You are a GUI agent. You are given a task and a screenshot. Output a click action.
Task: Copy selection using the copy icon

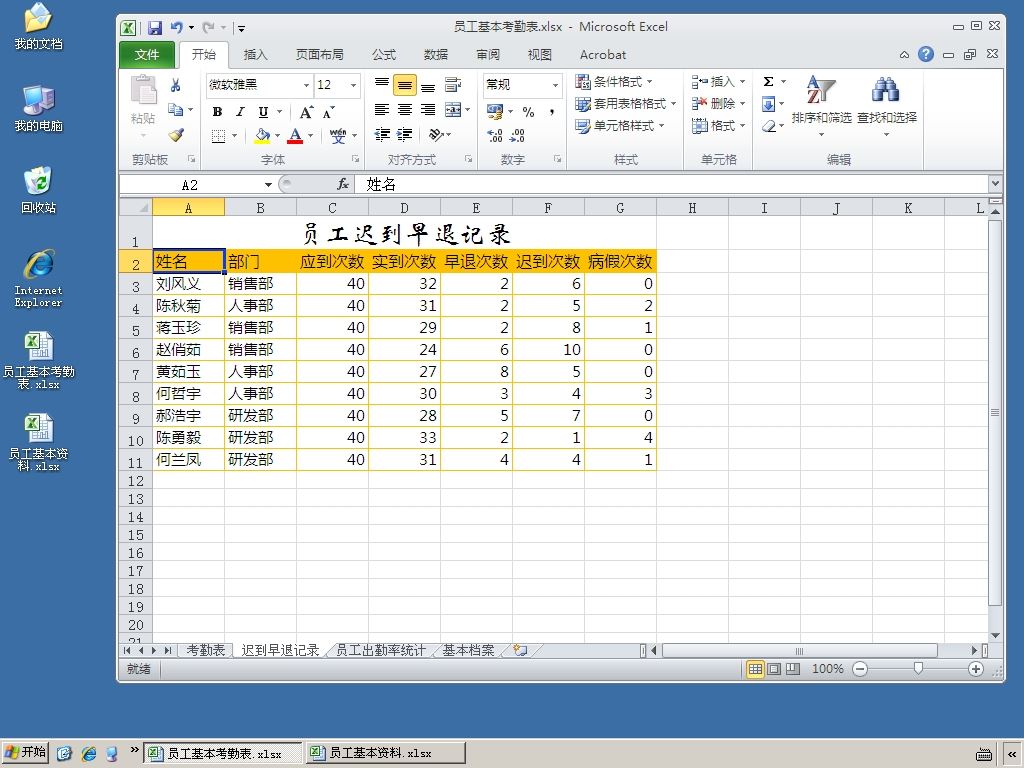tap(175, 109)
